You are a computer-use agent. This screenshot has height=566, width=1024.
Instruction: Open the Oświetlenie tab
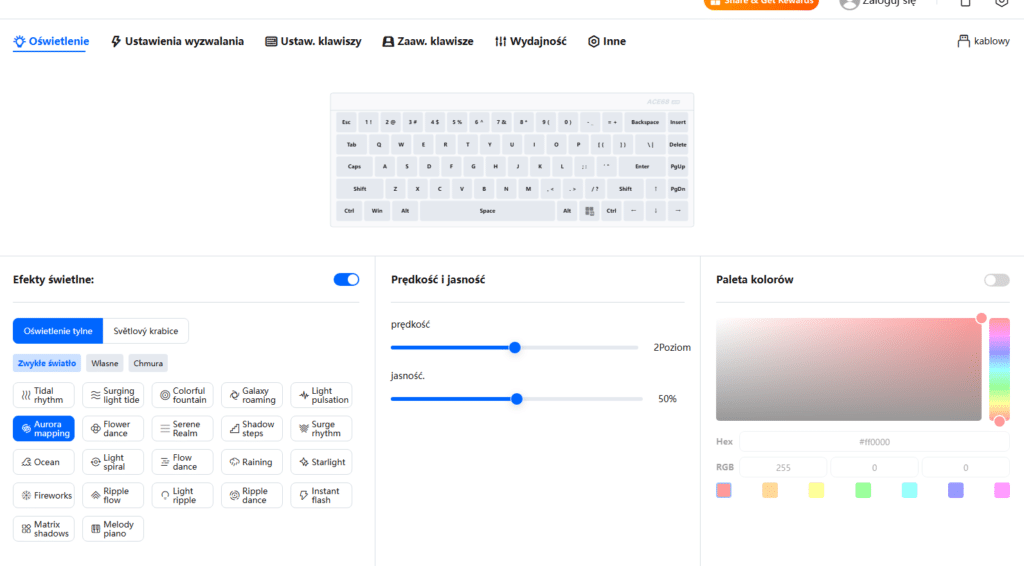[x=51, y=41]
